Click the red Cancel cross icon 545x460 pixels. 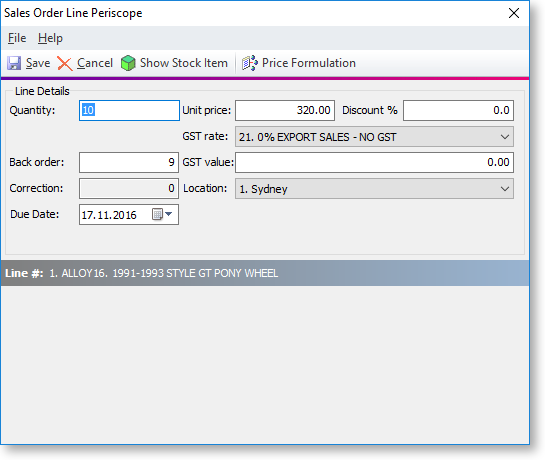pos(65,64)
